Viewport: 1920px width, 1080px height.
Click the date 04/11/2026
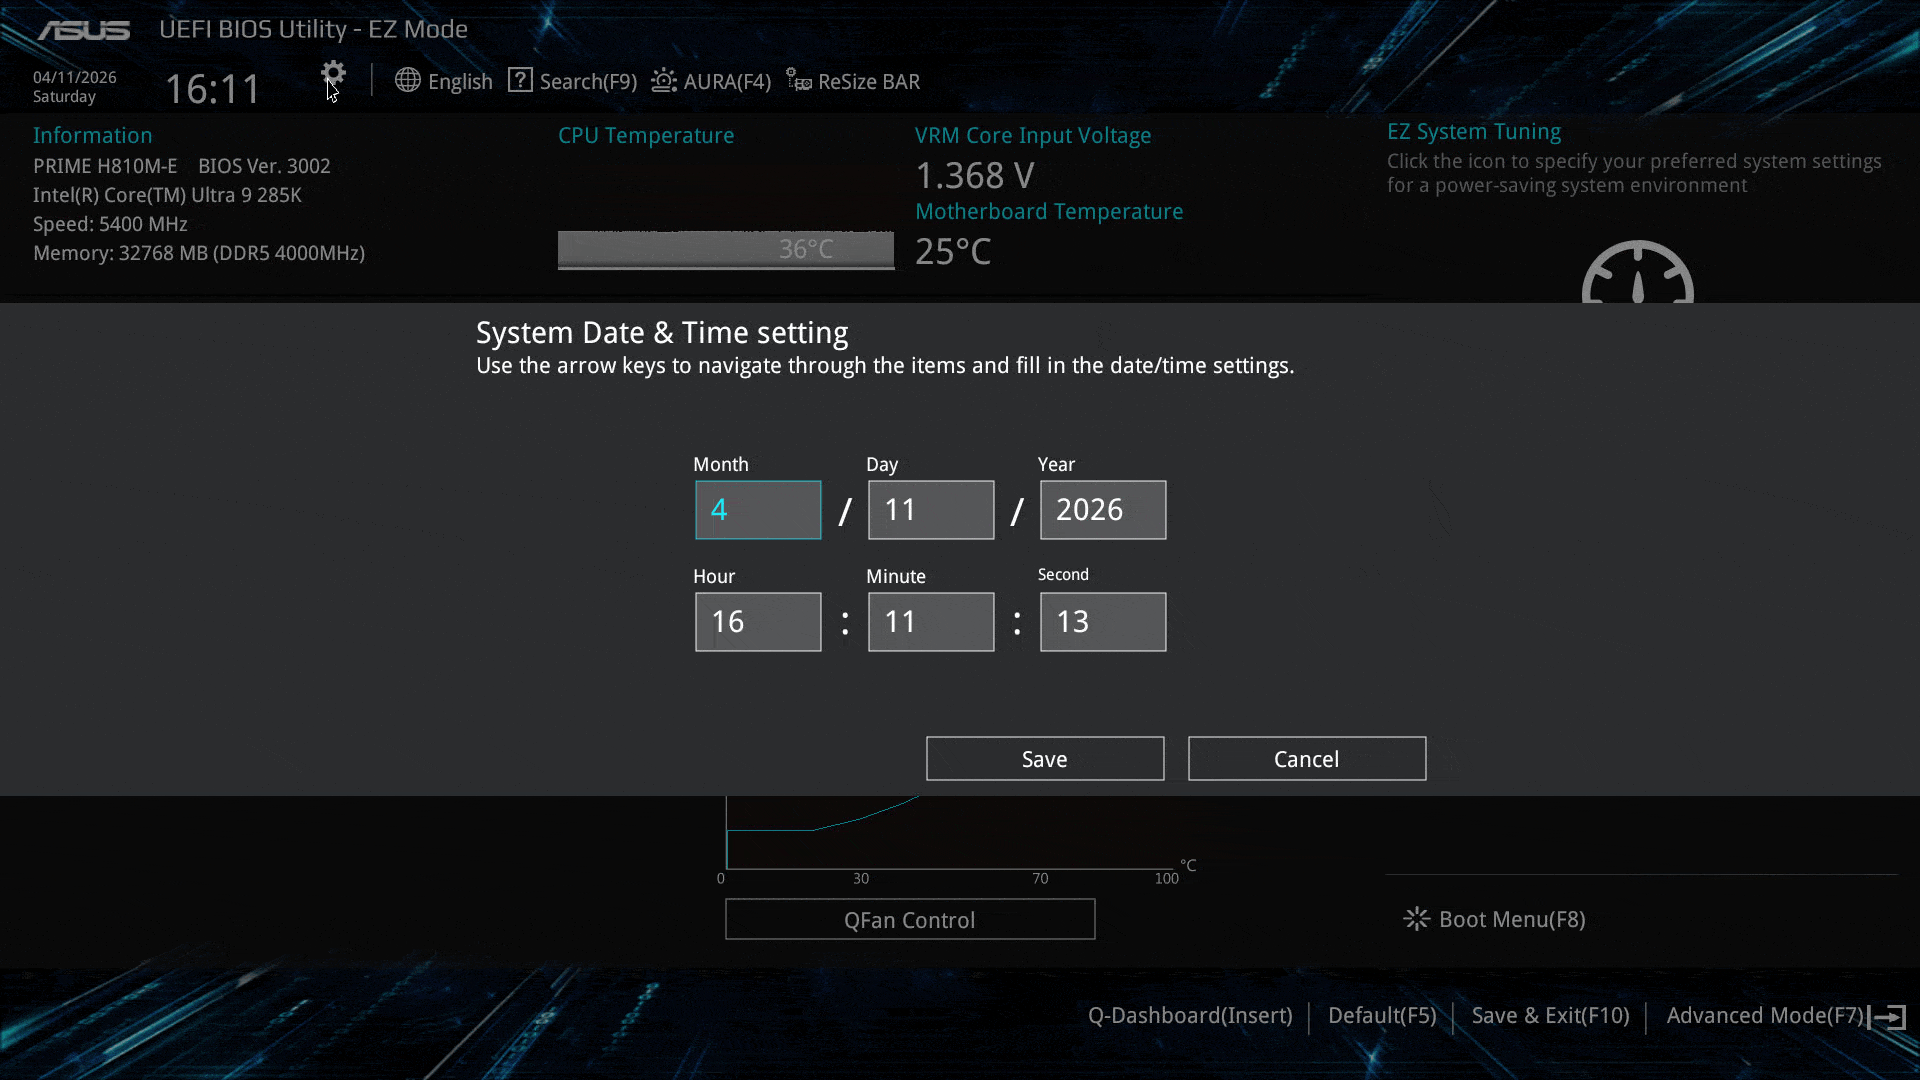pos(75,77)
